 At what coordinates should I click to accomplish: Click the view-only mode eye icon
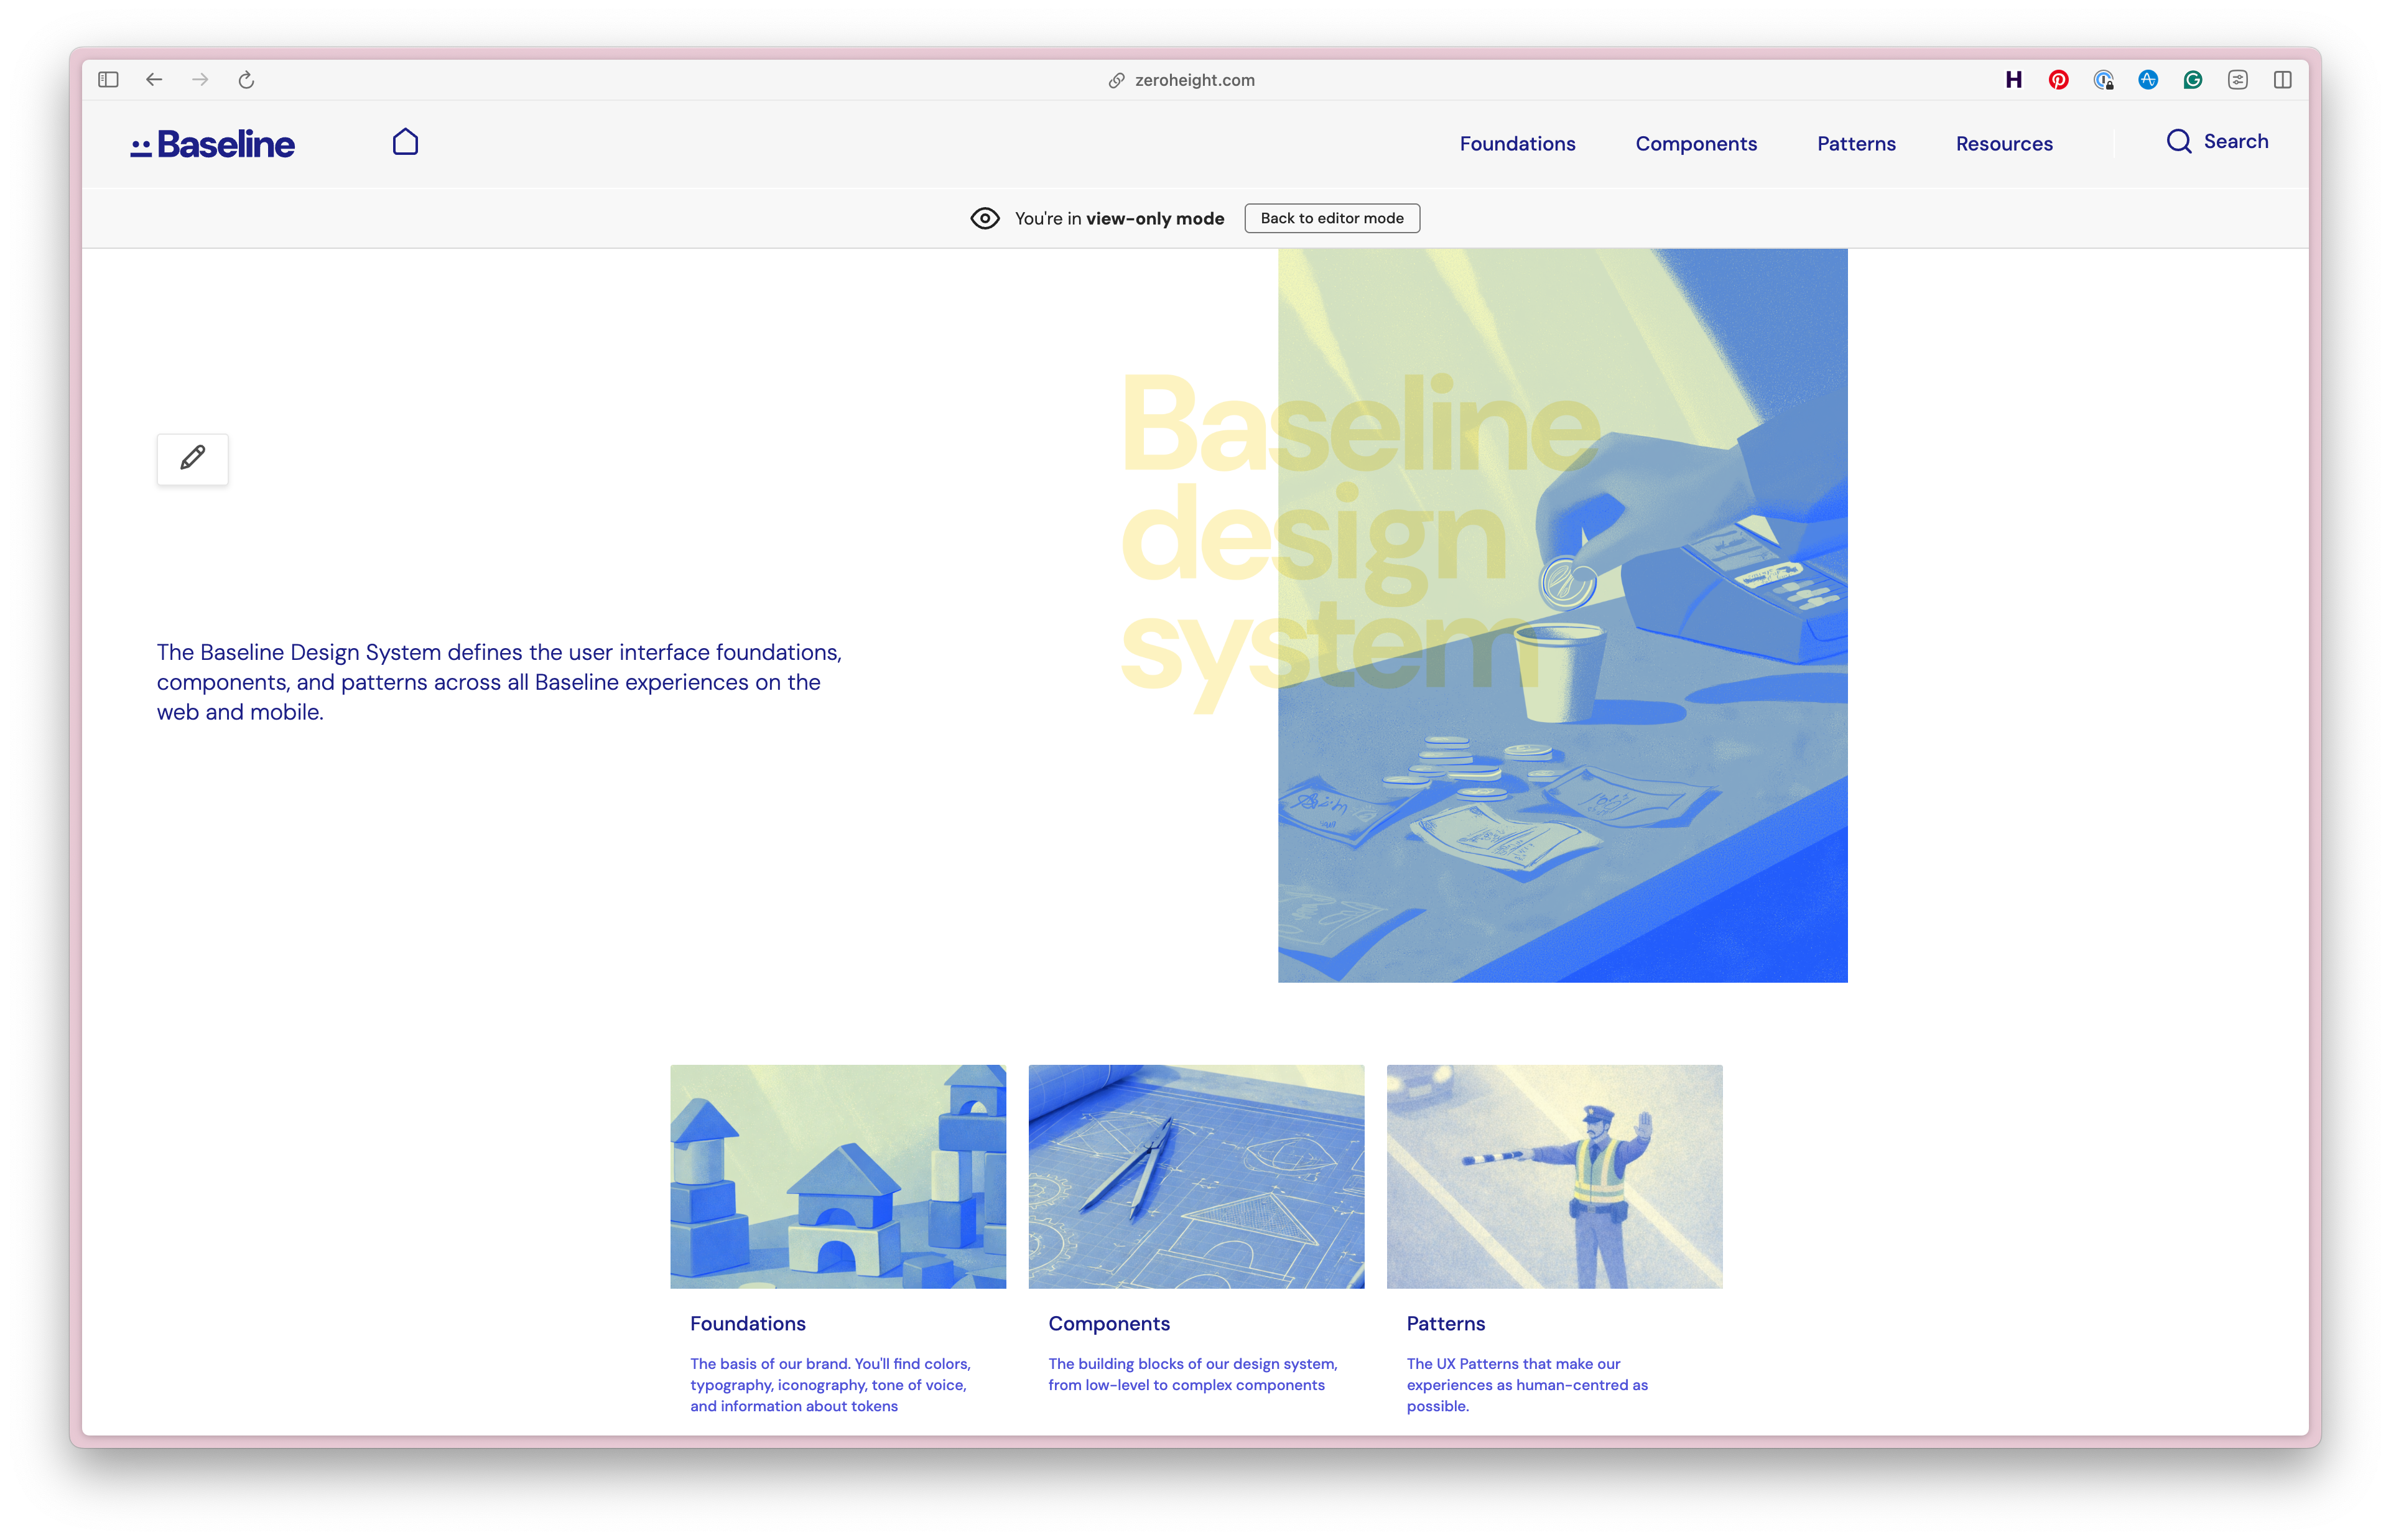click(986, 217)
